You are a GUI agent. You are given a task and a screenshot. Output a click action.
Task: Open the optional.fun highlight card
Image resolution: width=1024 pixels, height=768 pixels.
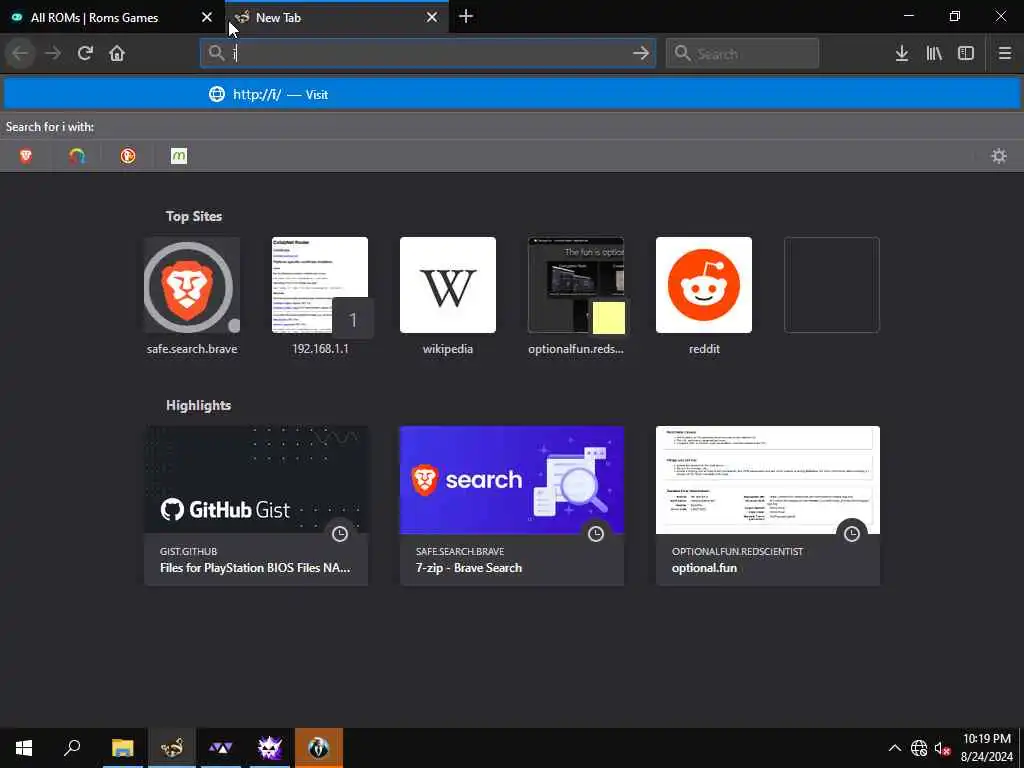point(768,506)
